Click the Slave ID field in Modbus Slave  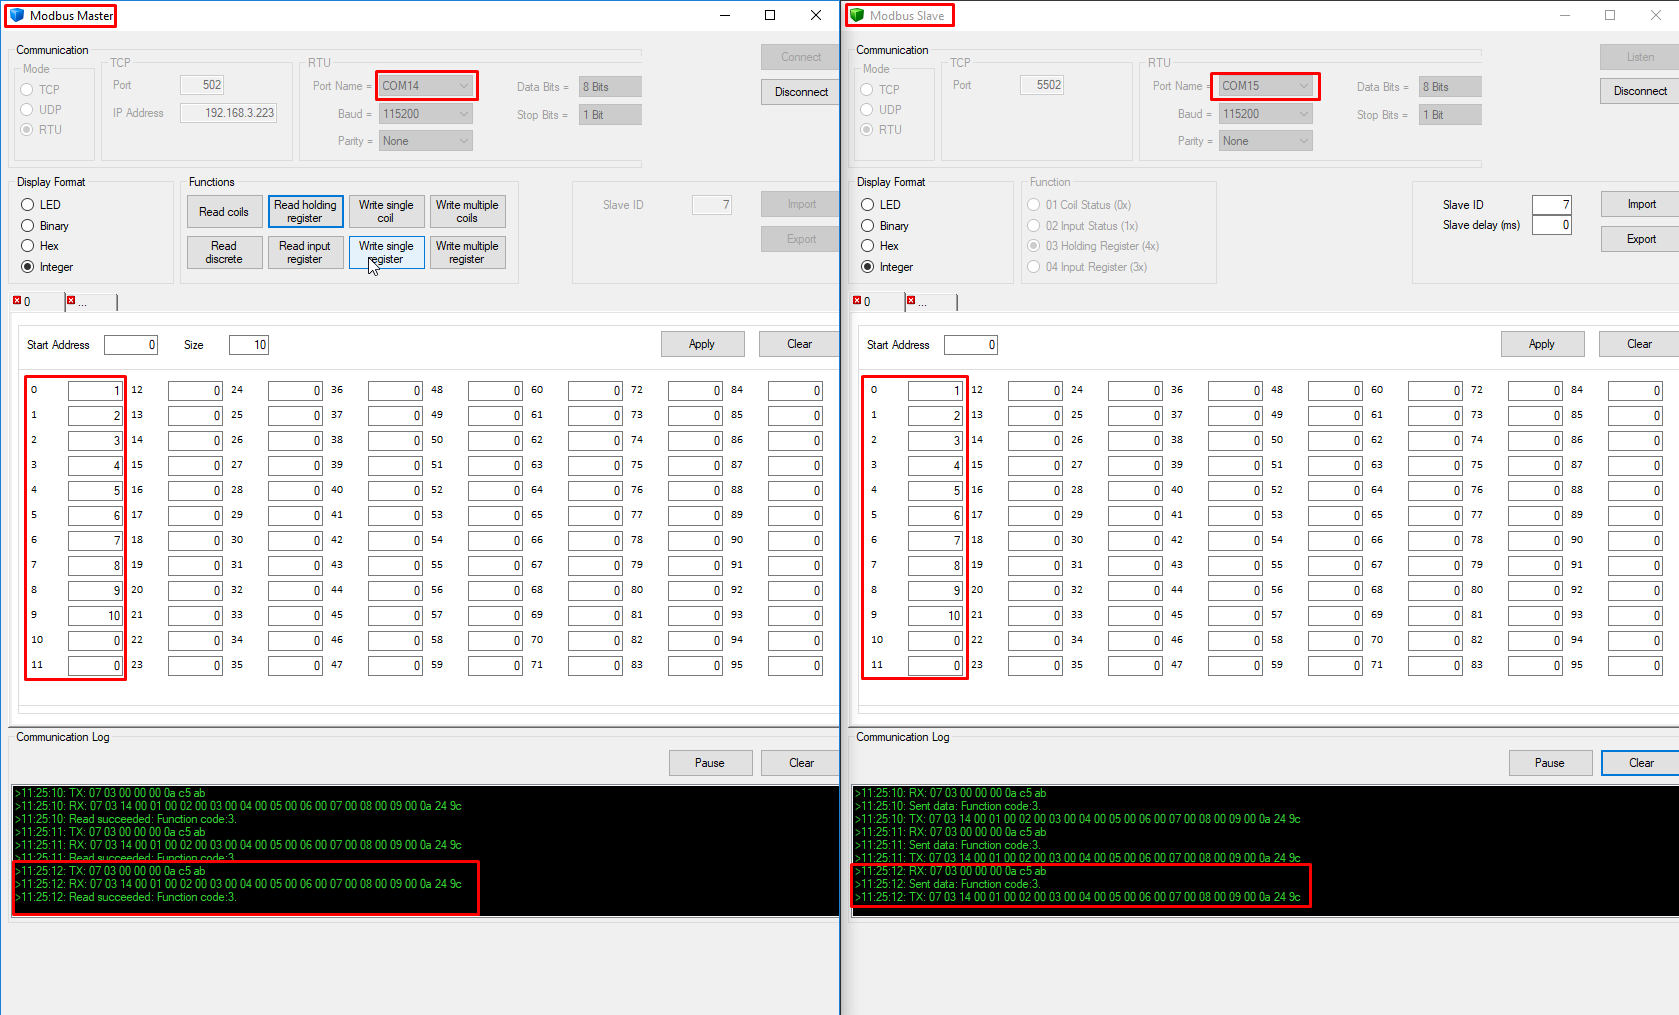1552,205
